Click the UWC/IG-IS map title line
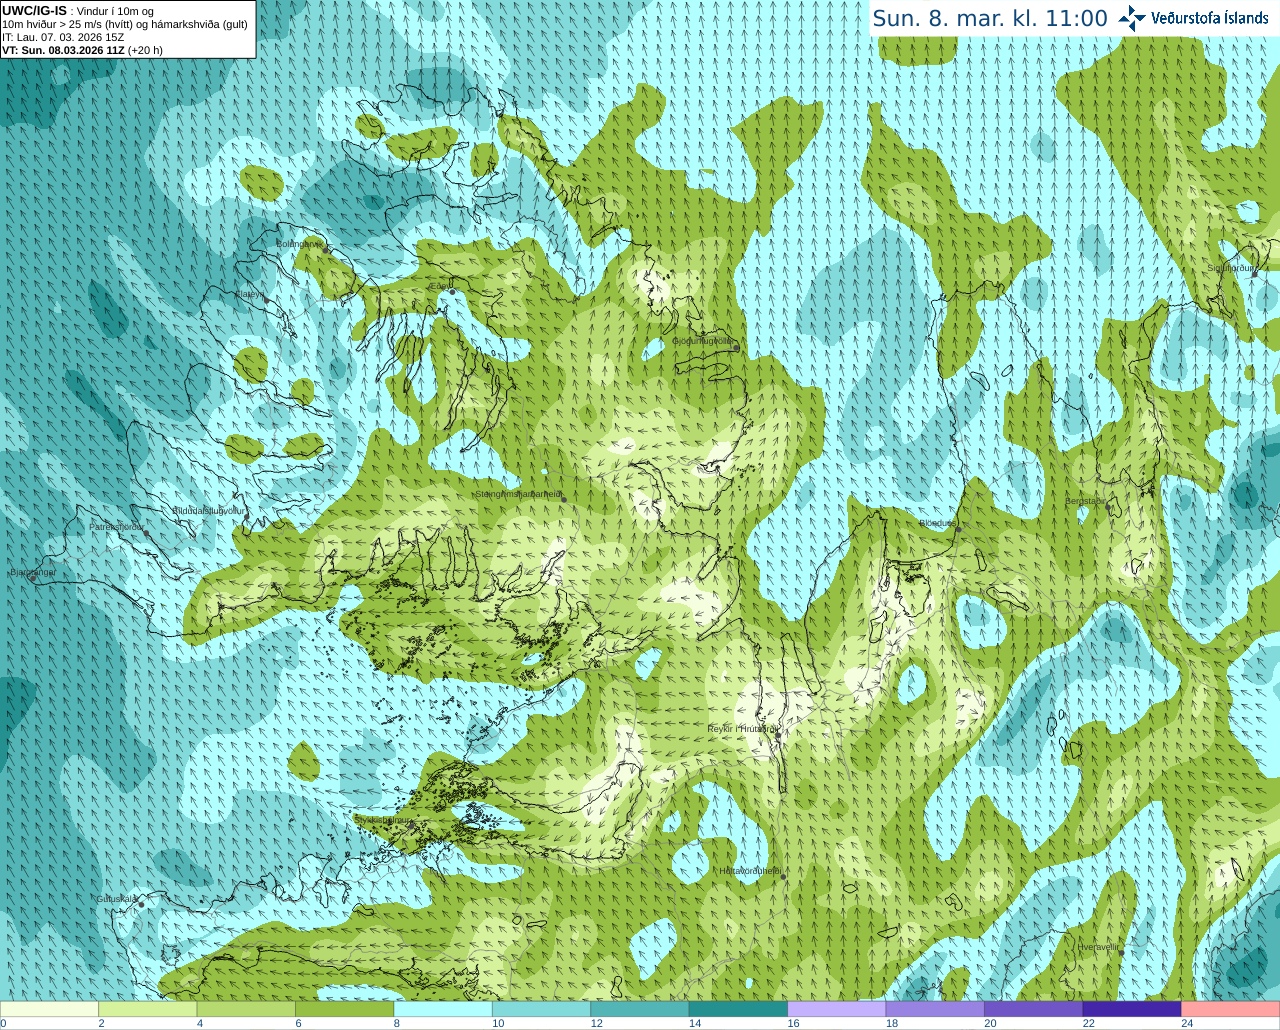This screenshot has height=1030, width=1280. tap(78, 11)
